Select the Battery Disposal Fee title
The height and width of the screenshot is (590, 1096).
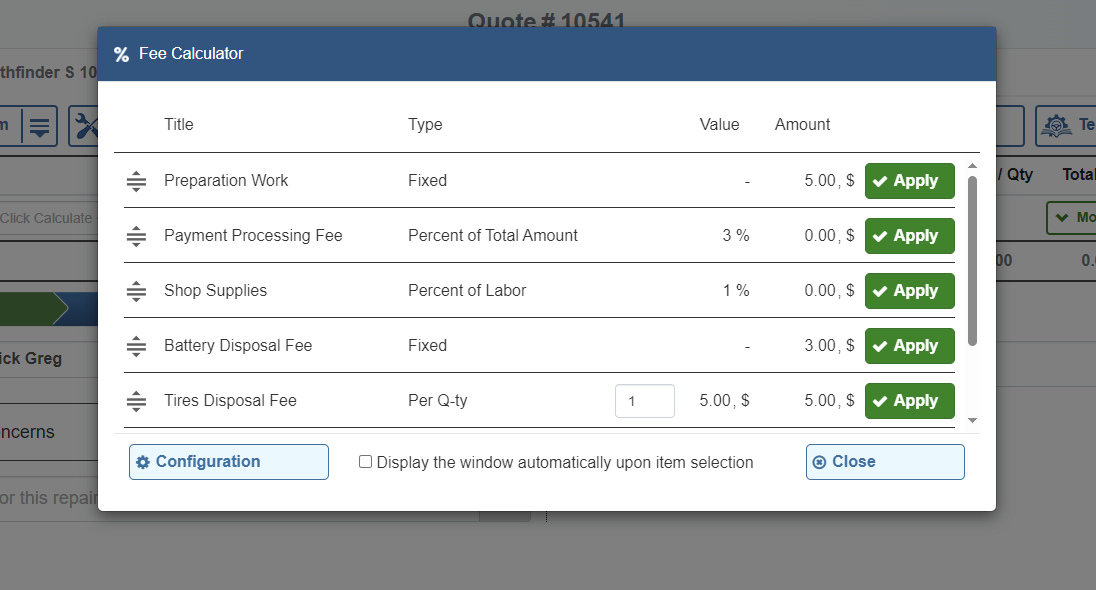coord(238,345)
